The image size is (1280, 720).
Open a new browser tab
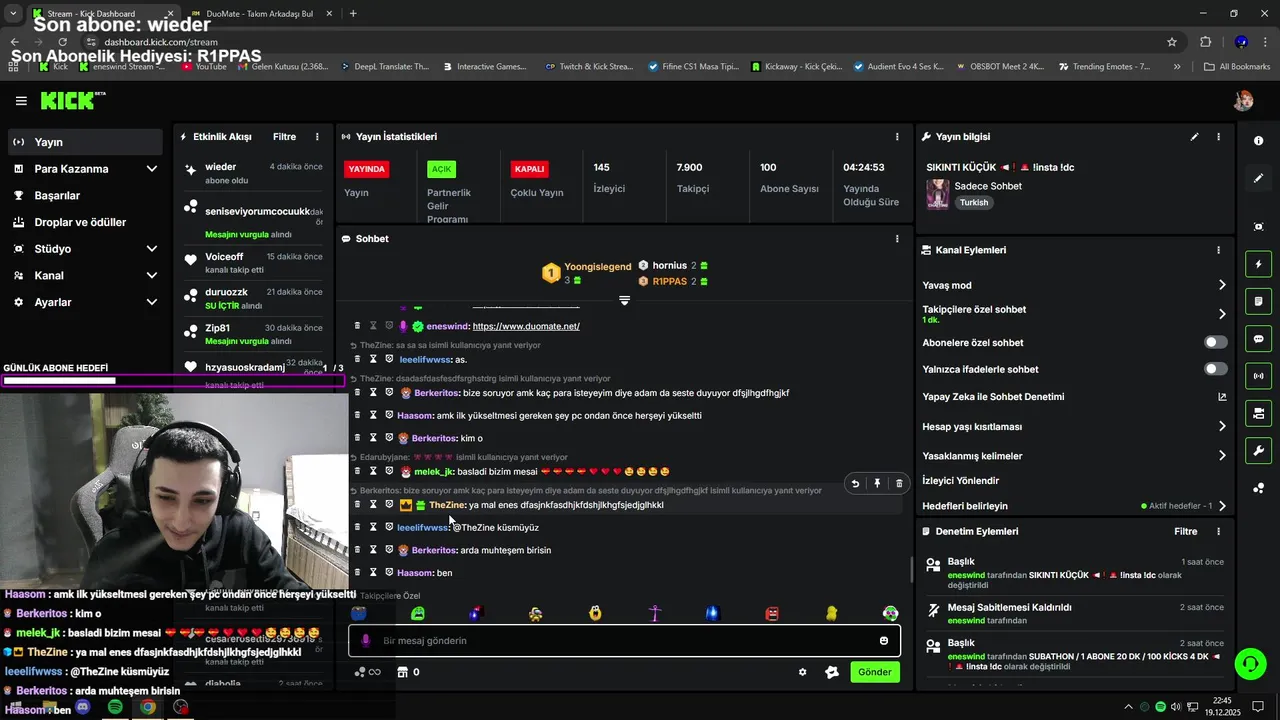point(353,14)
